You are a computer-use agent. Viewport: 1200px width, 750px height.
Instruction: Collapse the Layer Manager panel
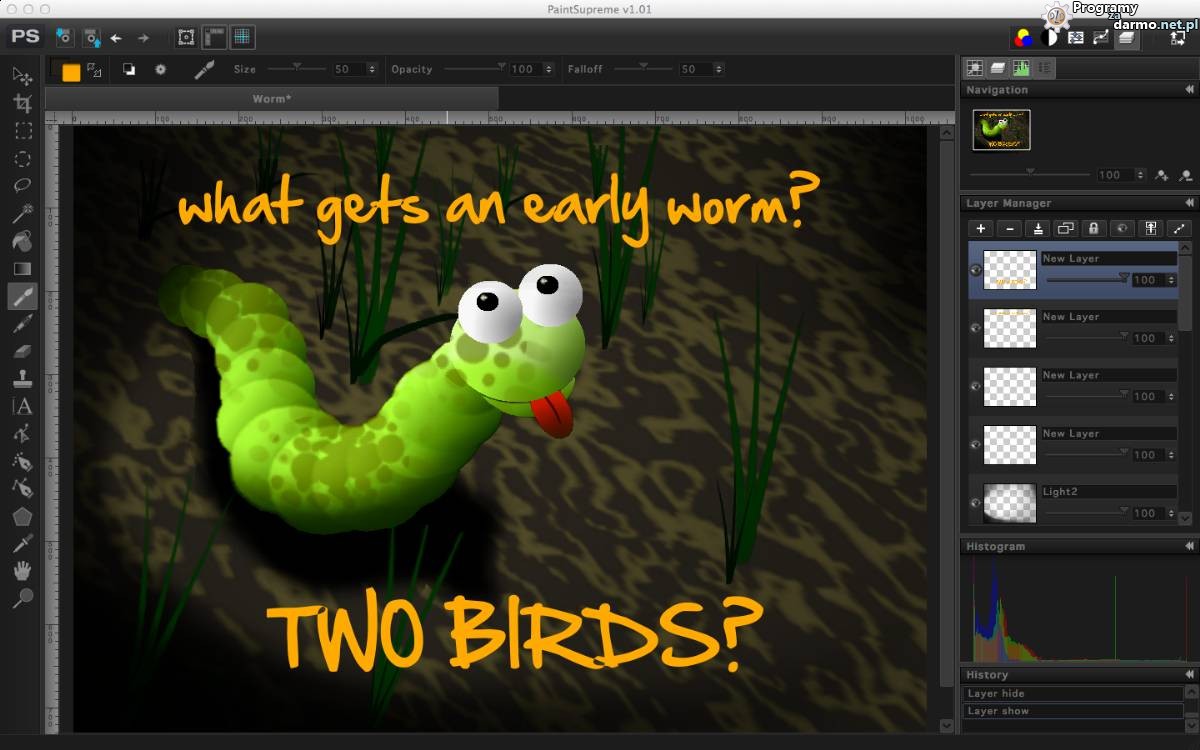click(1189, 203)
